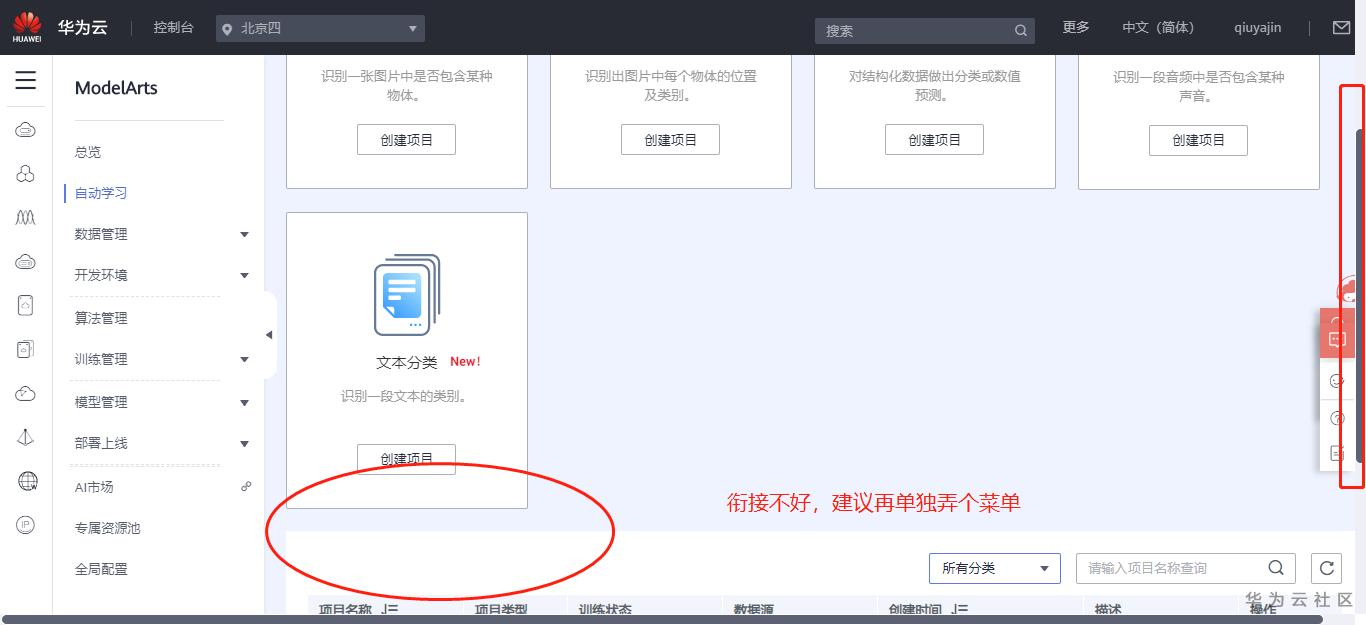
Task: Click the magnifier in the top search box
Action: [1021, 31]
